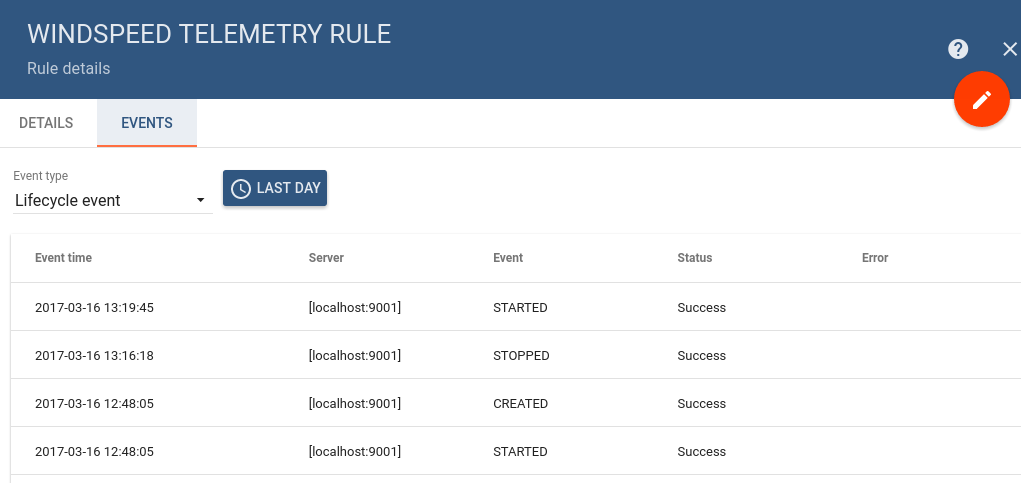1021x483 pixels.
Task: Click the Error column header
Action: (875, 257)
